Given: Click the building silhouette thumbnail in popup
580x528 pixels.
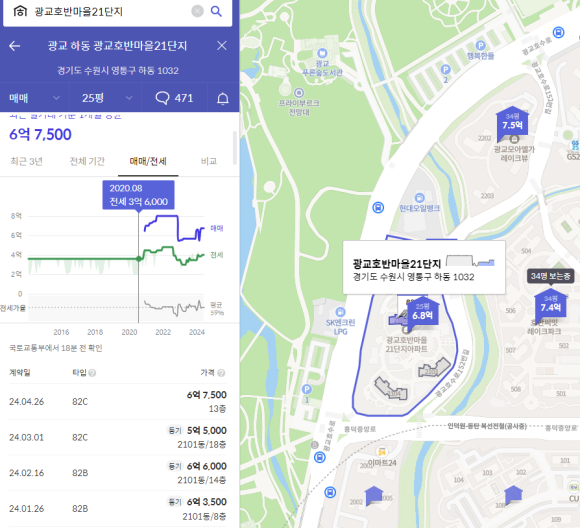Looking at the screenshot, I should pyautogui.click(x=470, y=261).
